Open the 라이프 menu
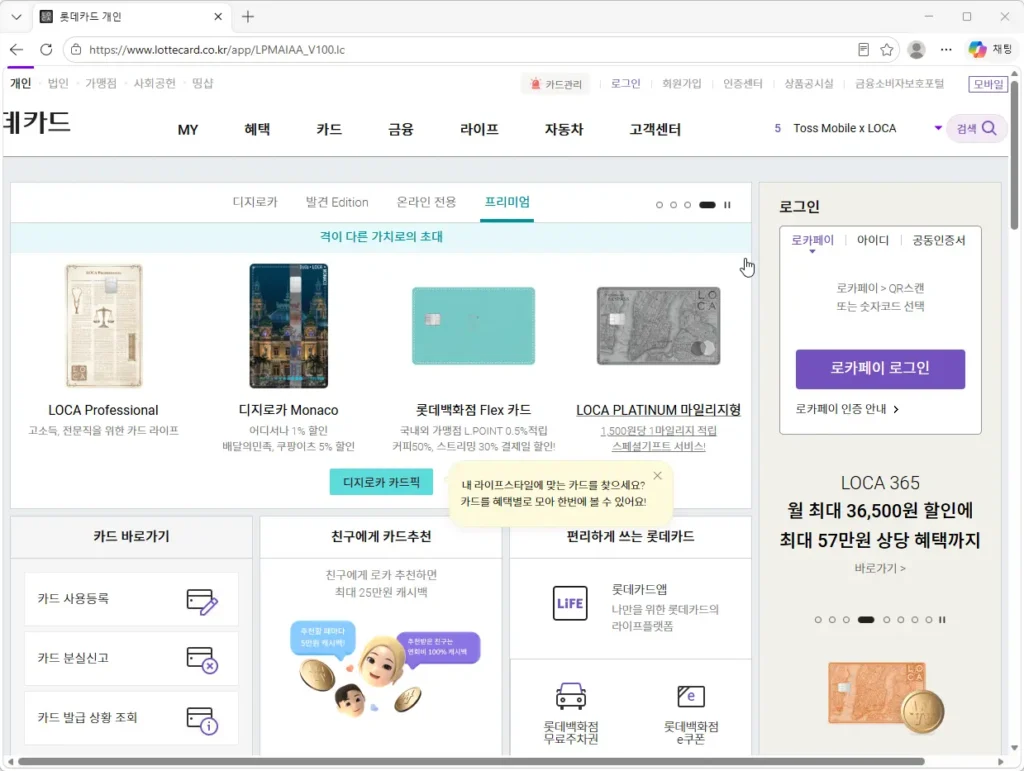Viewport: 1024px width, 771px height. [479, 129]
